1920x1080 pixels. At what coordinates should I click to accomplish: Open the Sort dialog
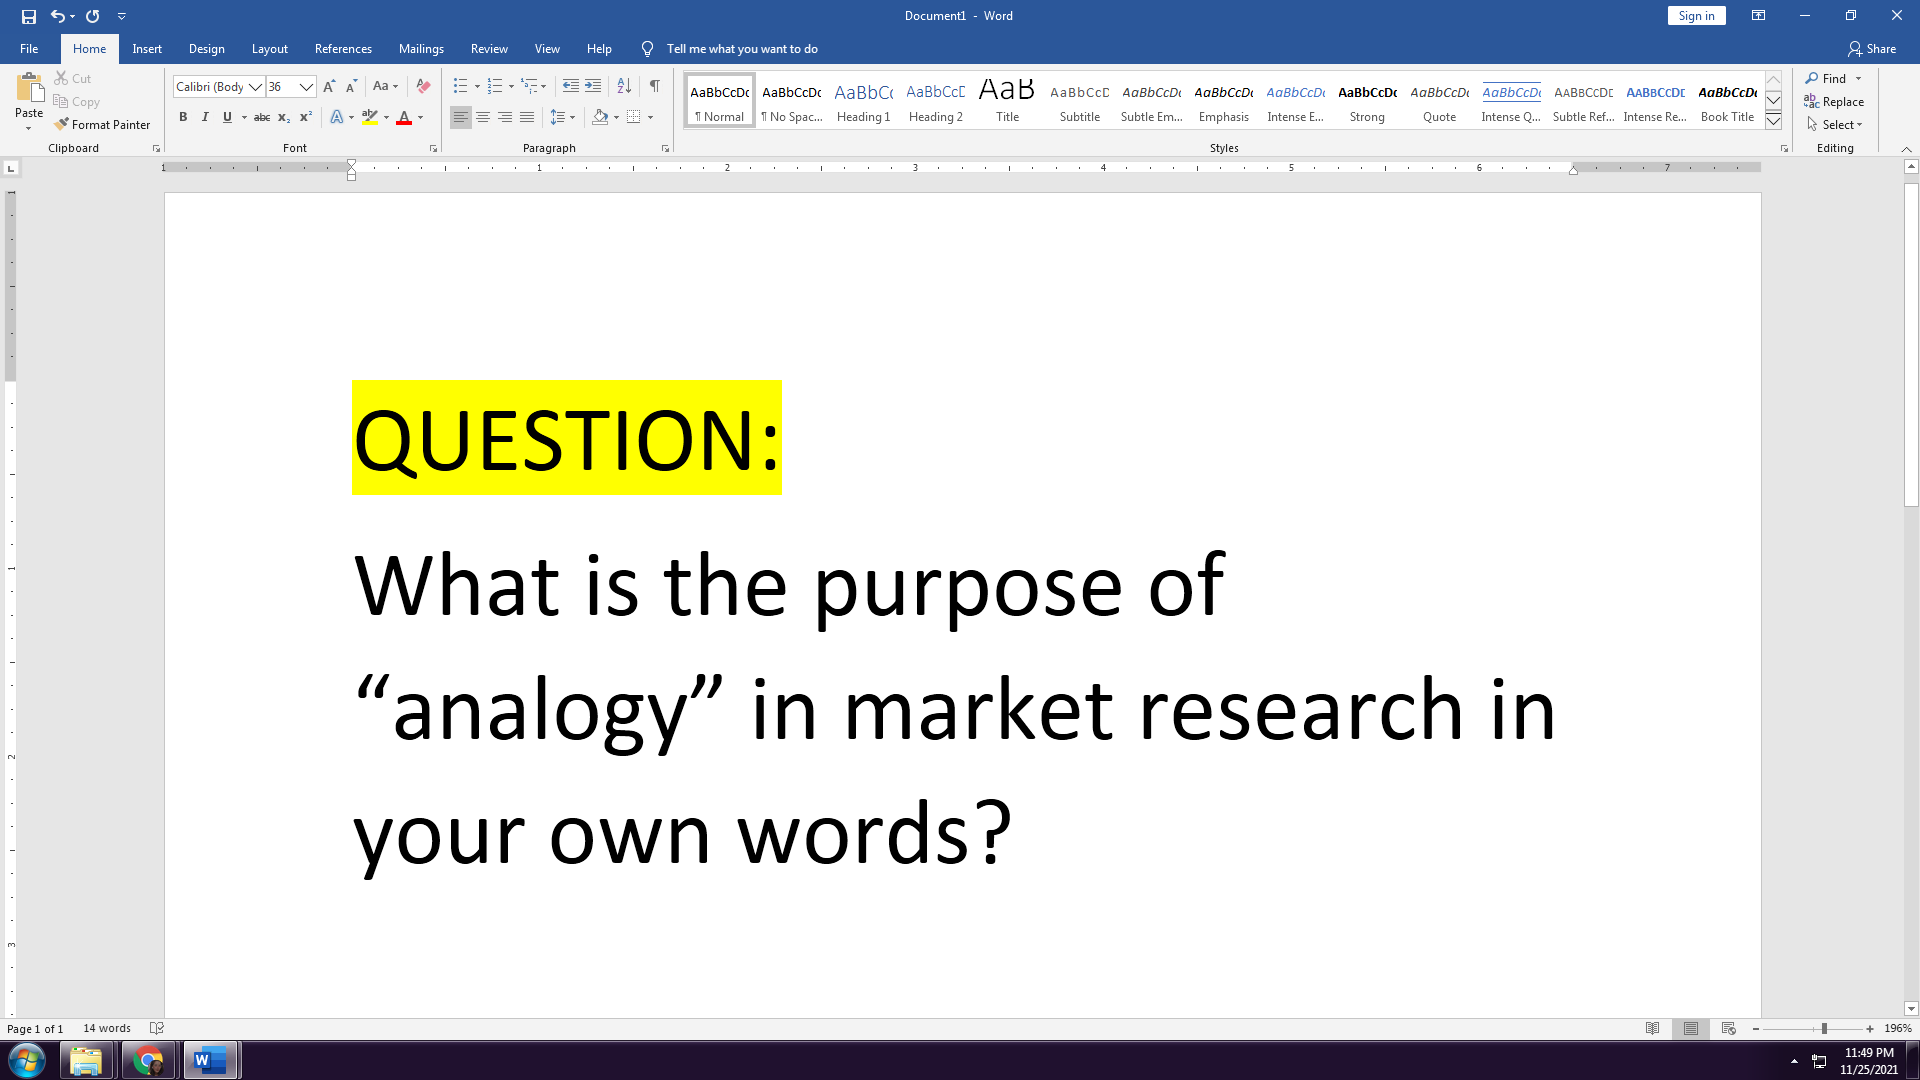(x=624, y=86)
